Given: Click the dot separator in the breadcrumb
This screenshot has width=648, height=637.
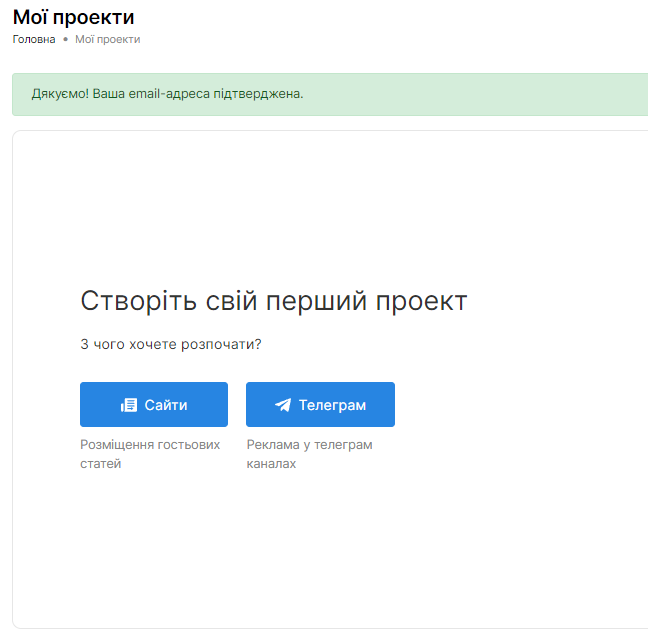Looking at the screenshot, I should pyautogui.click(x=65, y=39).
